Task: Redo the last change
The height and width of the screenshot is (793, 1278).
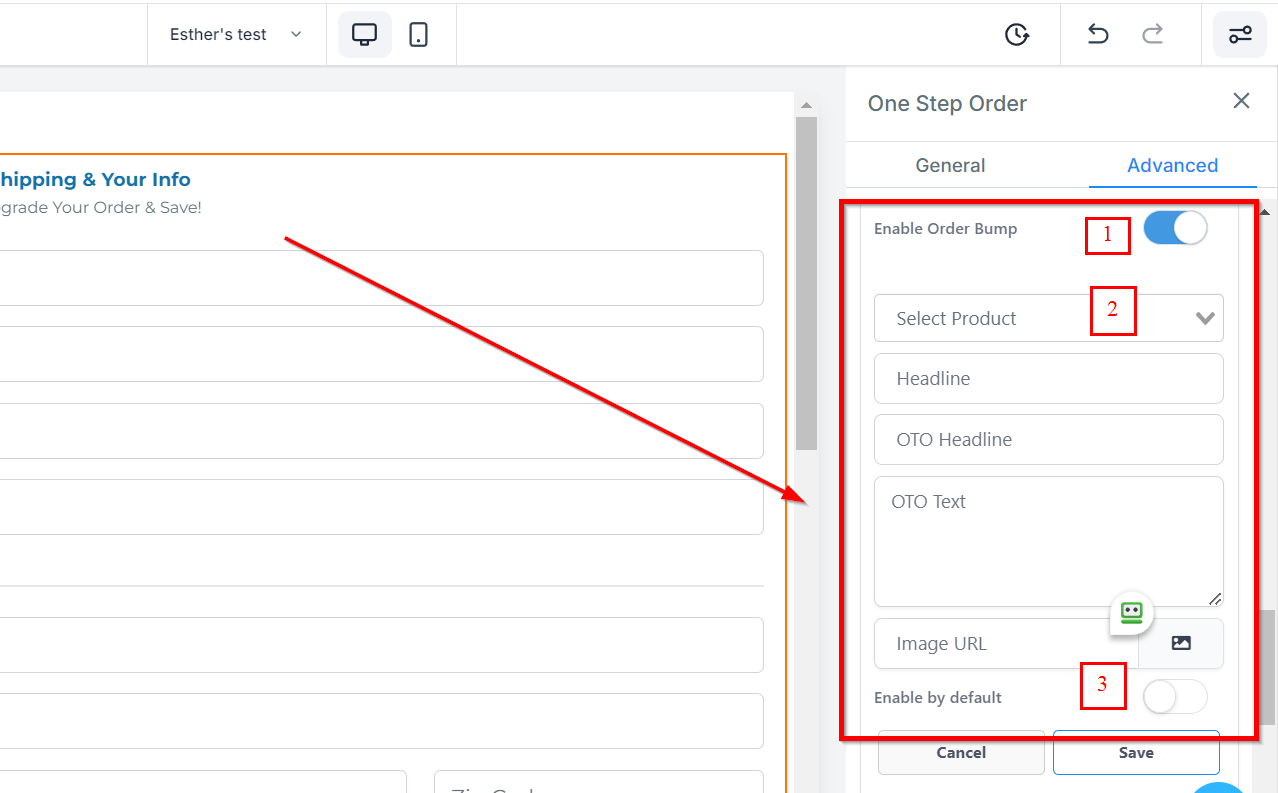Action: [1153, 34]
